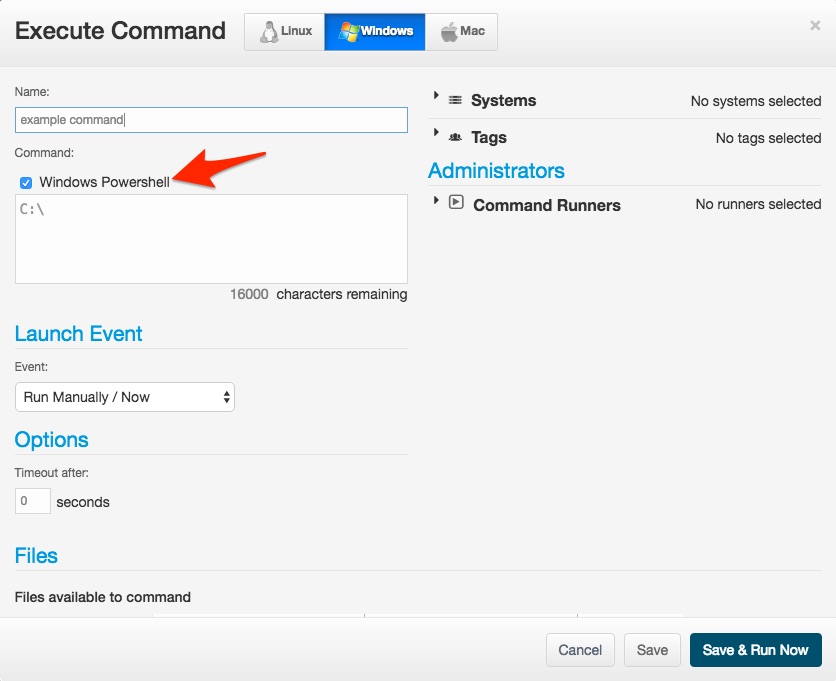Click the Windows flag logo icon
Viewport: 836px width, 681px height.
(349, 32)
